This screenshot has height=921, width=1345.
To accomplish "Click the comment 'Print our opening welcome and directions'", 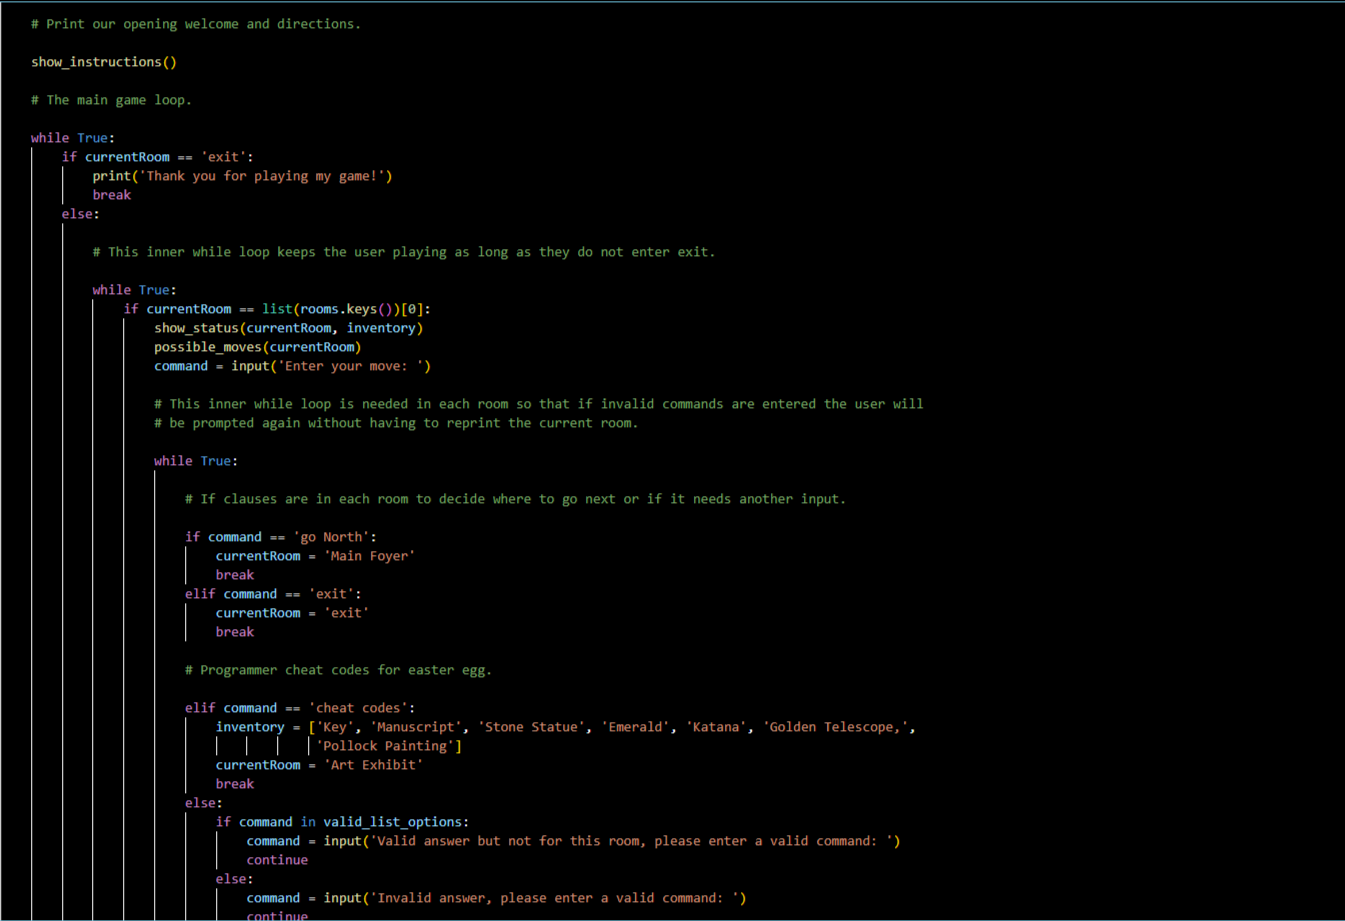I will pyautogui.click(x=196, y=24).
